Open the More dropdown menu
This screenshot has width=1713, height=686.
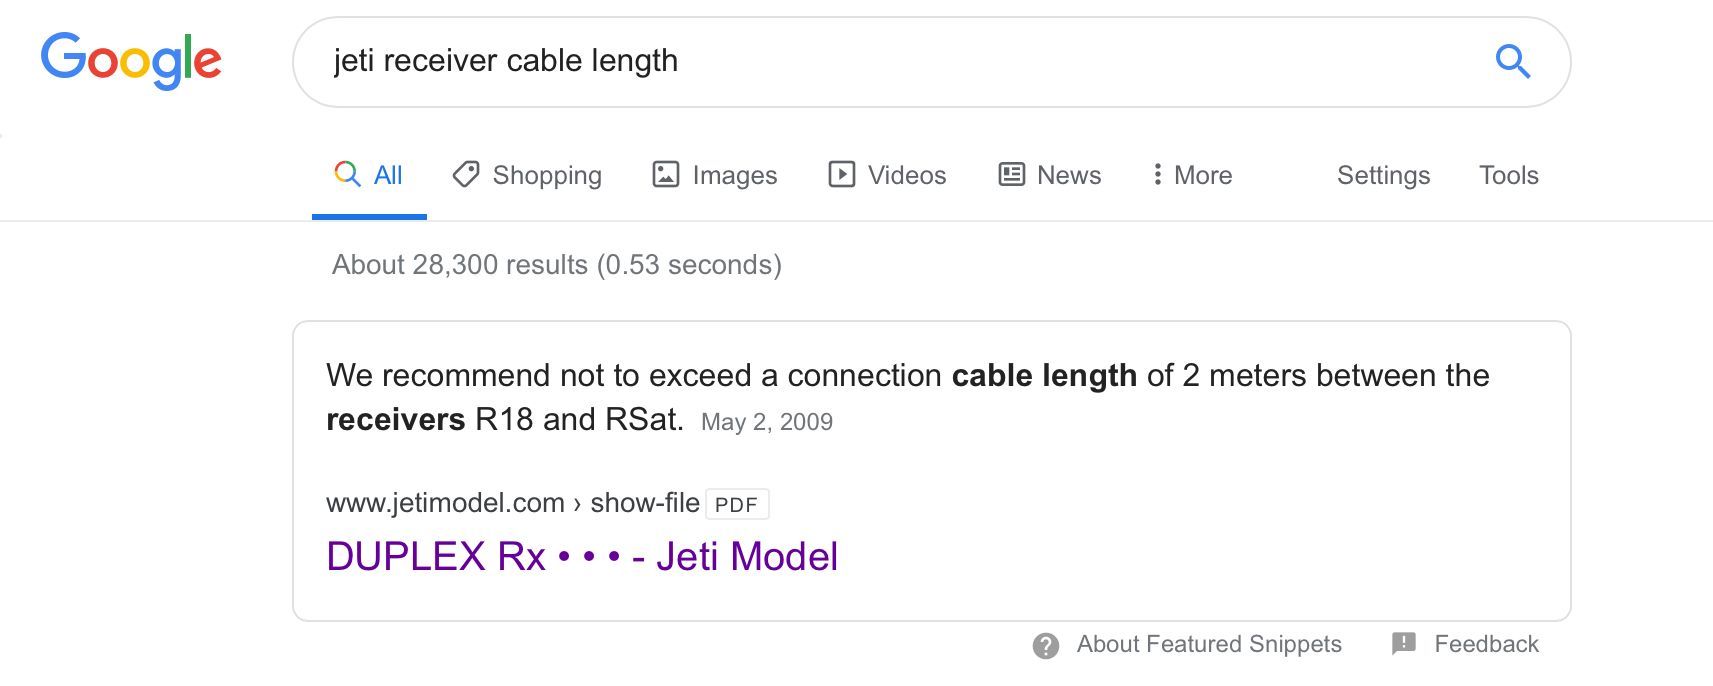pyautogui.click(x=1192, y=175)
